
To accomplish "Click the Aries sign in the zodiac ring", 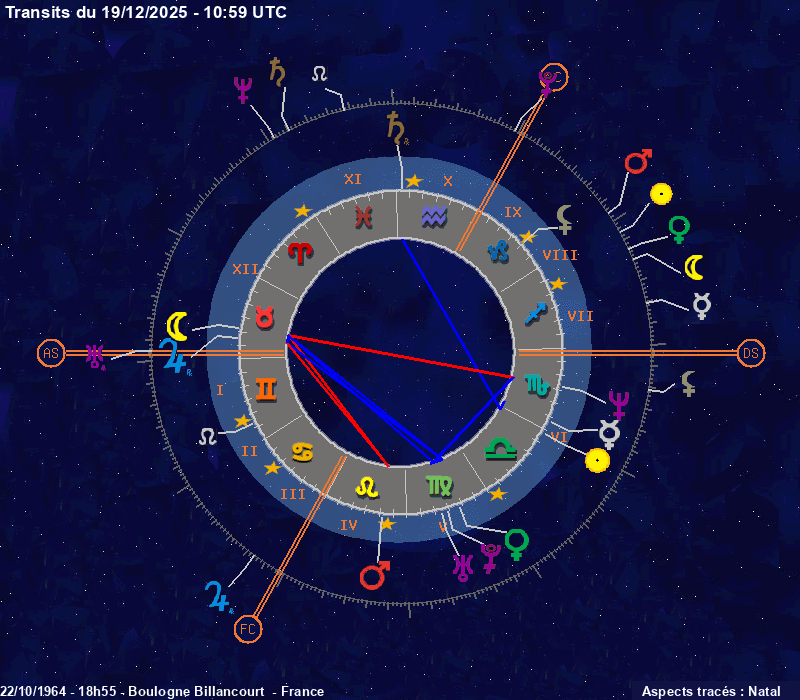I will 300,252.
